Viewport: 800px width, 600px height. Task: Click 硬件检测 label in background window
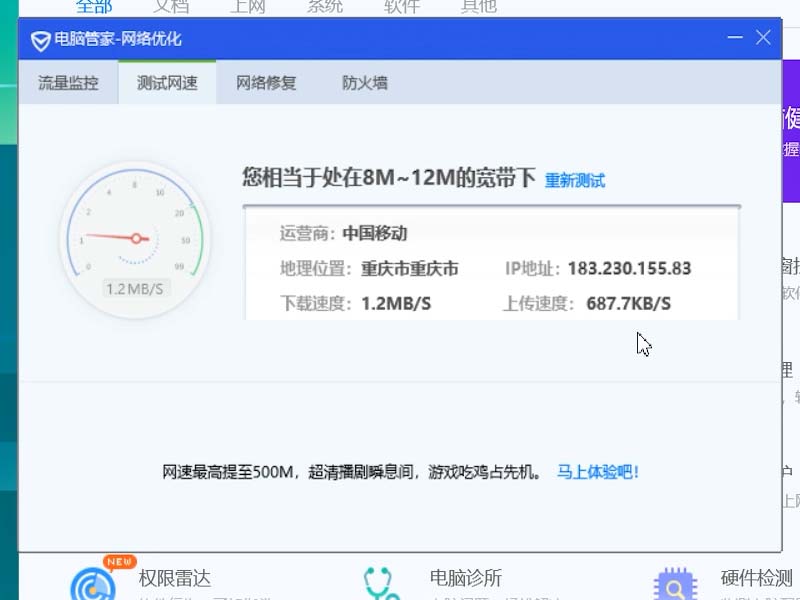(757, 579)
